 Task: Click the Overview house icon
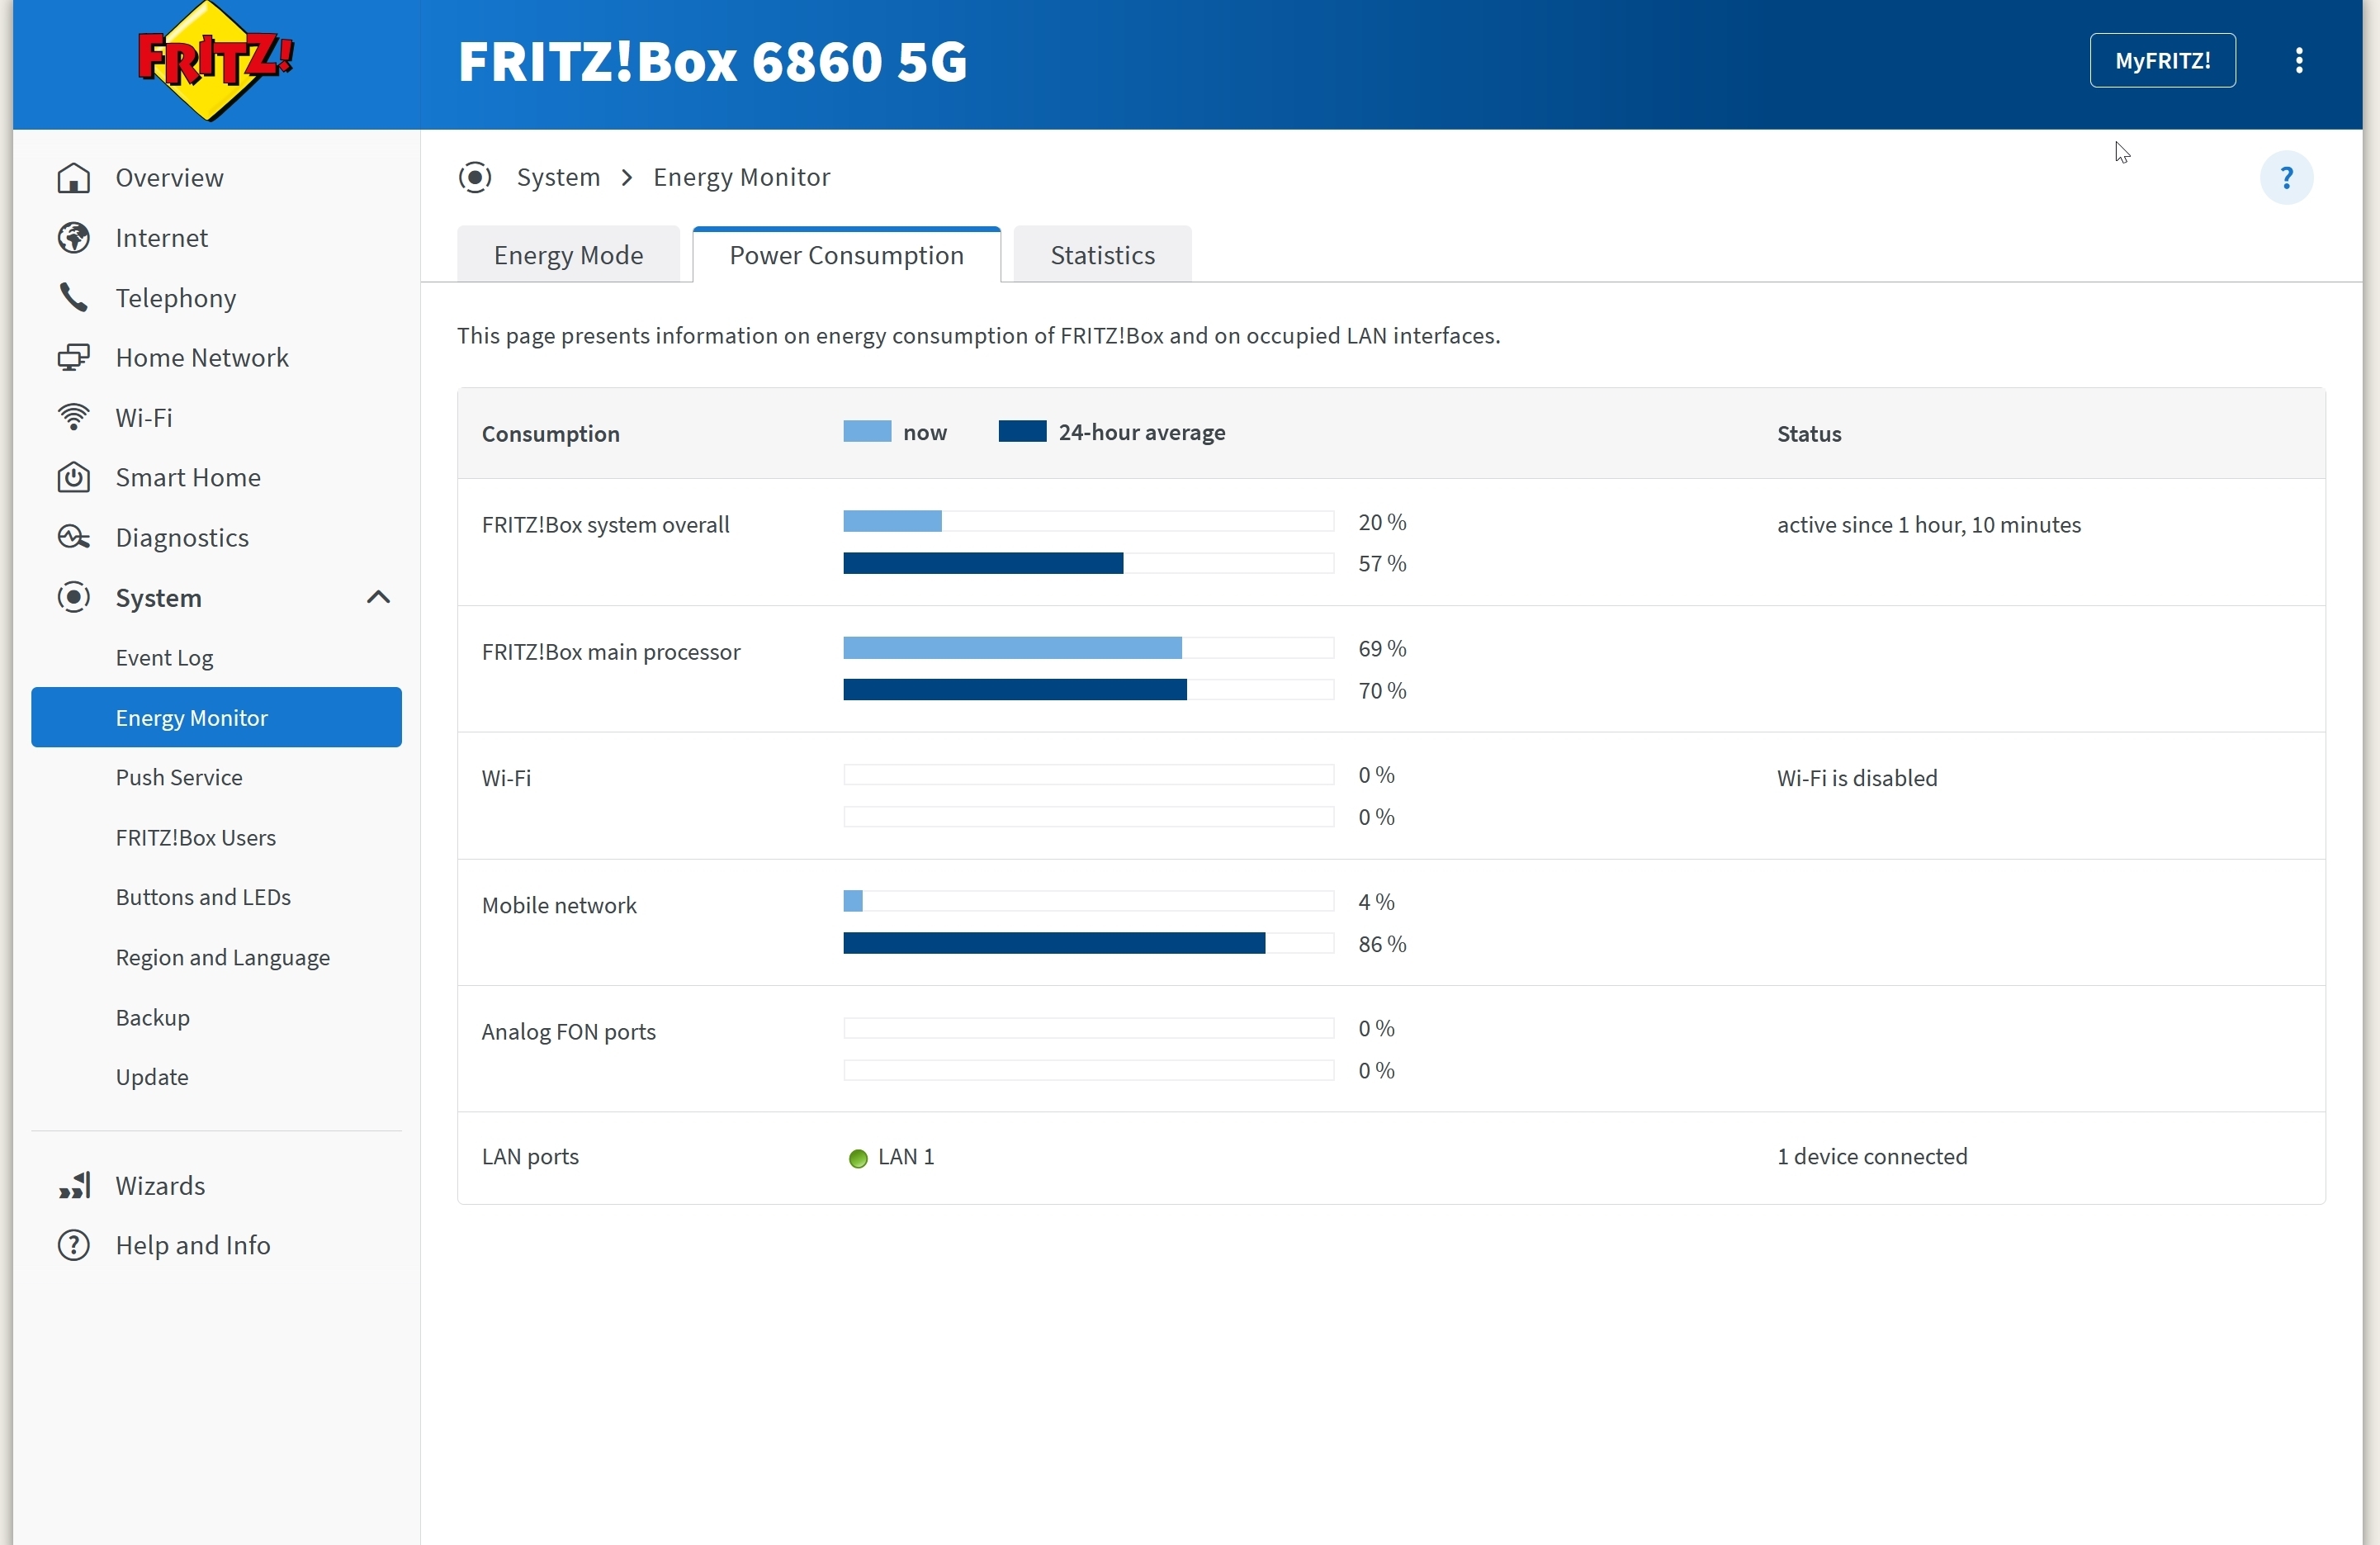(74, 178)
